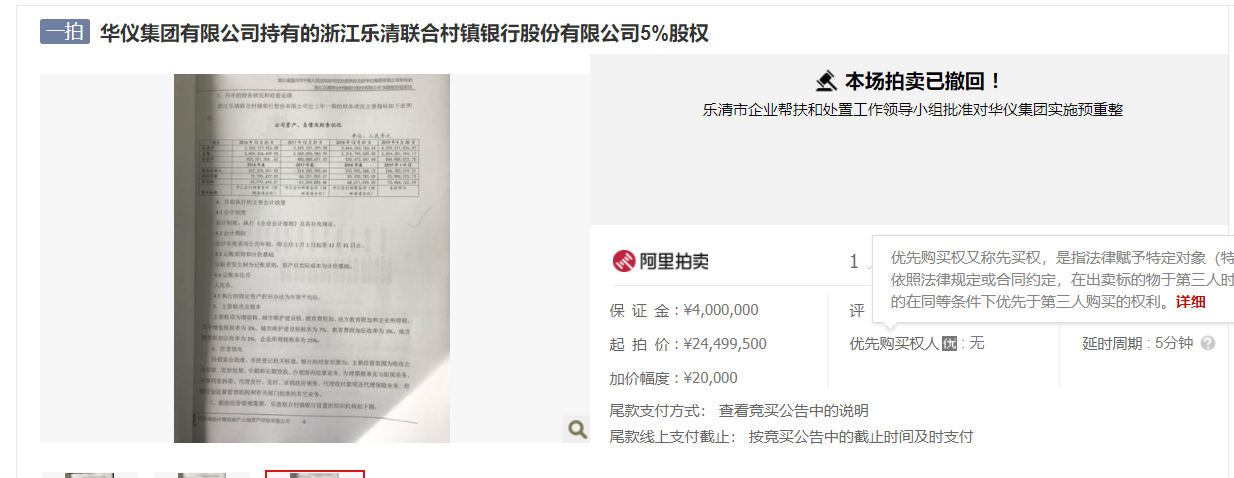Image resolution: width=1234 pixels, height=478 pixels.
Task: Click the 保证金 ¥4,000,000 amount
Action: click(x=721, y=310)
